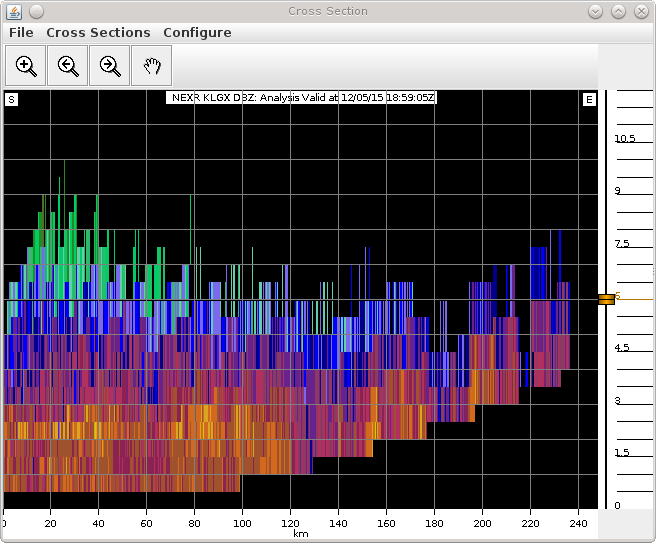Image resolution: width=656 pixels, height=543 pixels.
Task: Click the orange altitude slider handle
Action: [x=607, y=298]
